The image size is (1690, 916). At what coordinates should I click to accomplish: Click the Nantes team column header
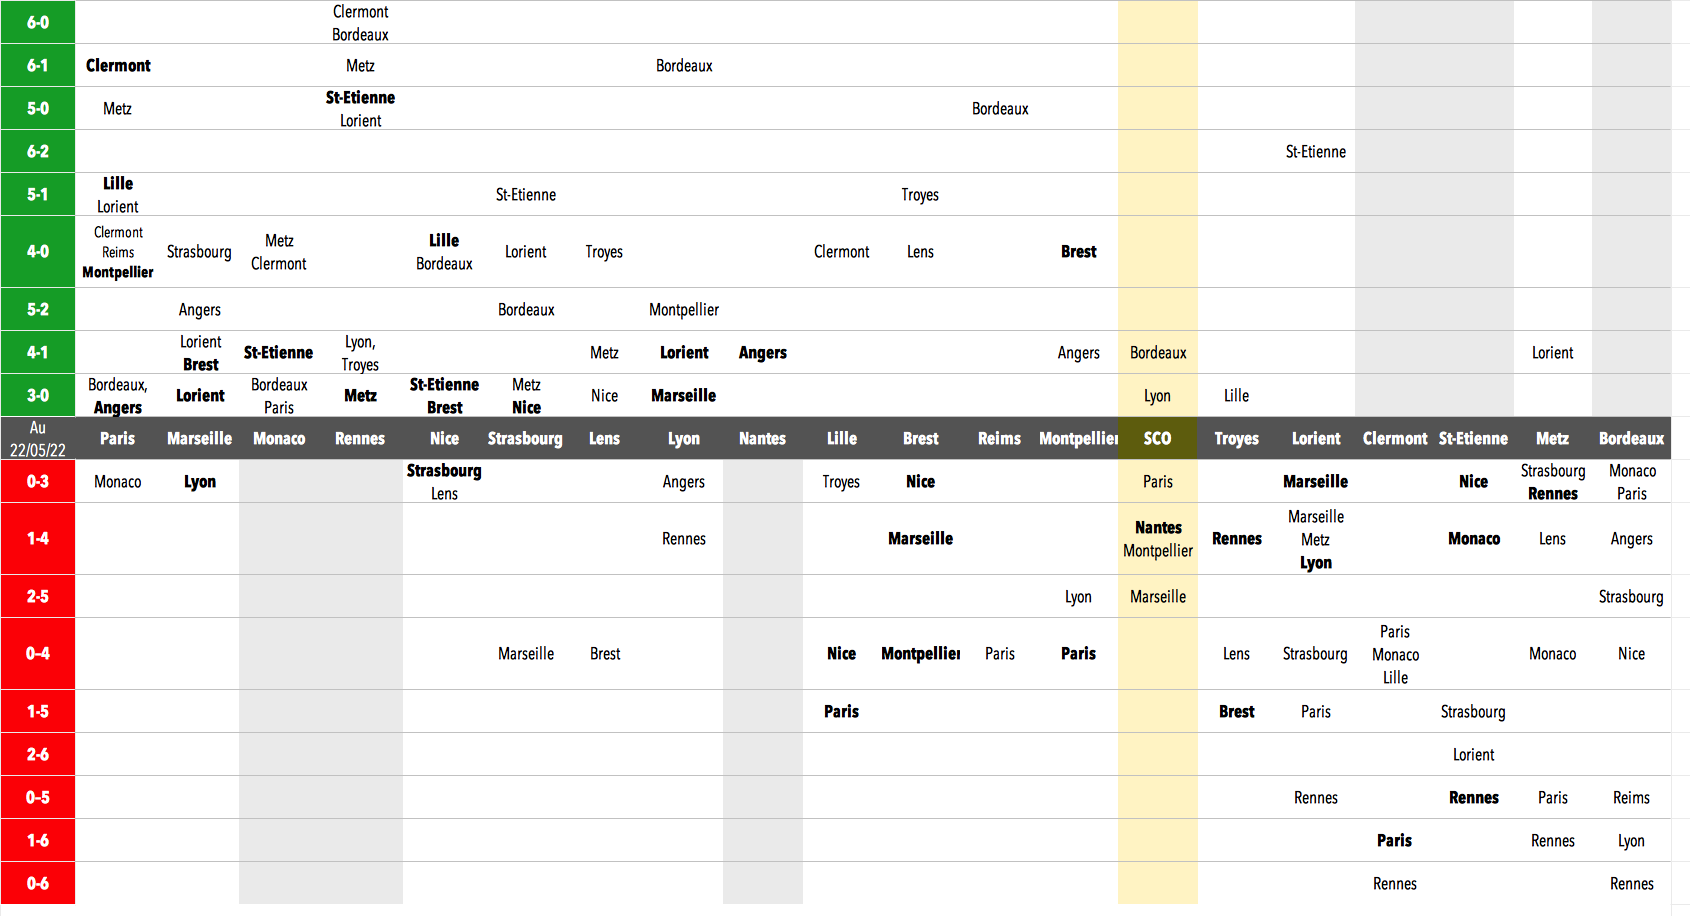(x=762, y=439)
